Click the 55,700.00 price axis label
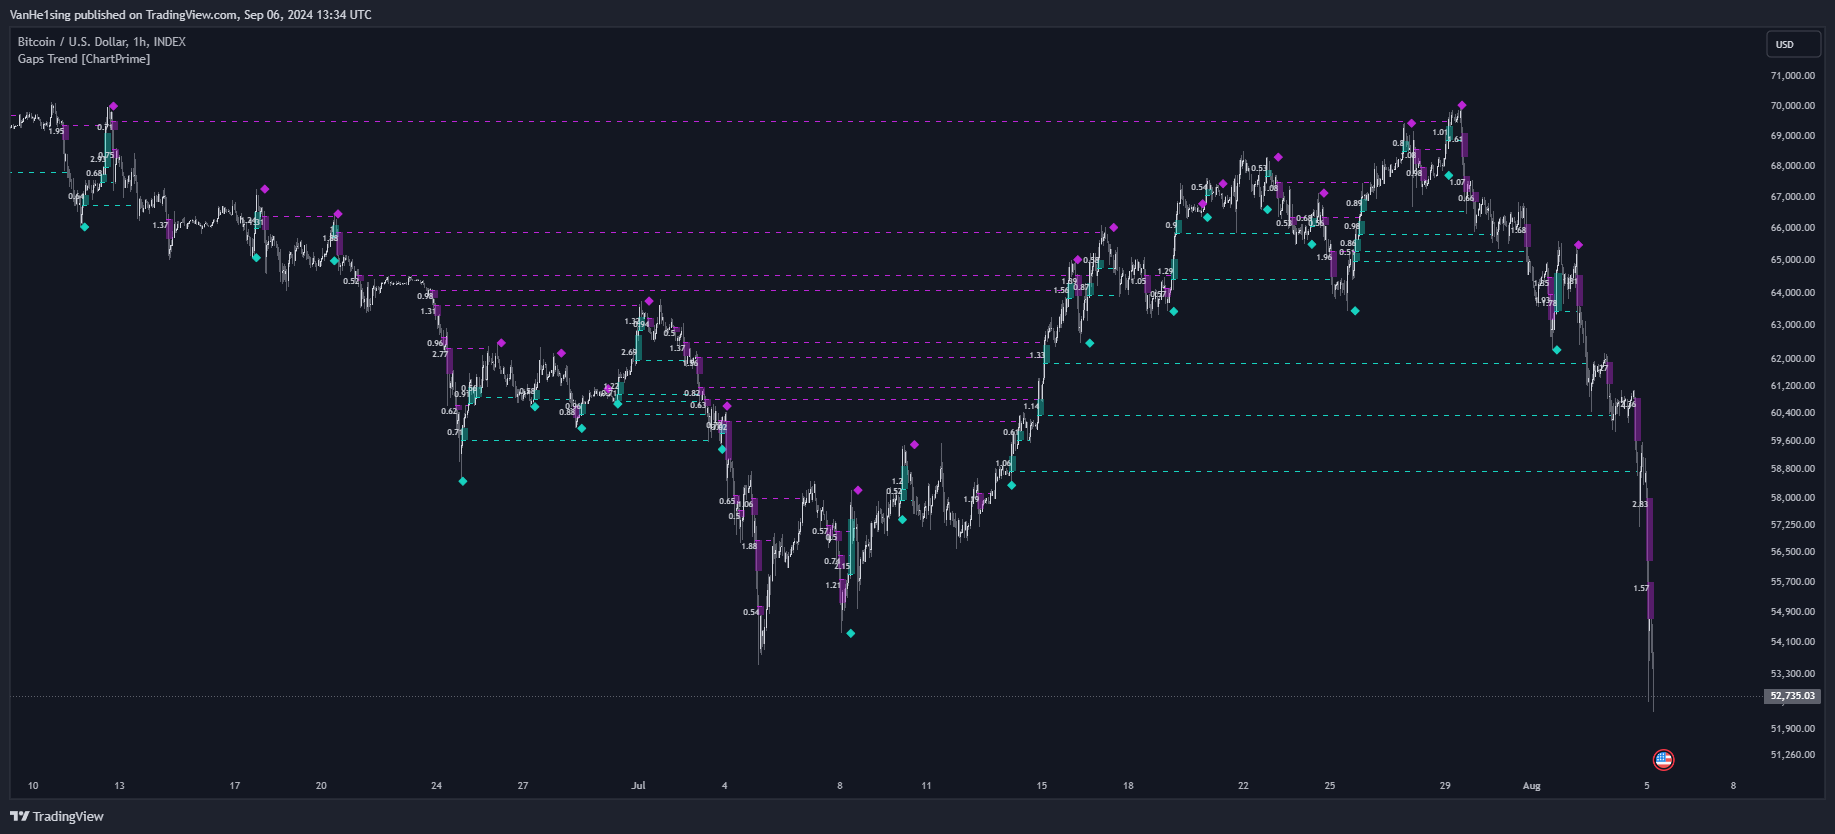Viewport: 1835px width, 834px height. tap(1792, 582)
